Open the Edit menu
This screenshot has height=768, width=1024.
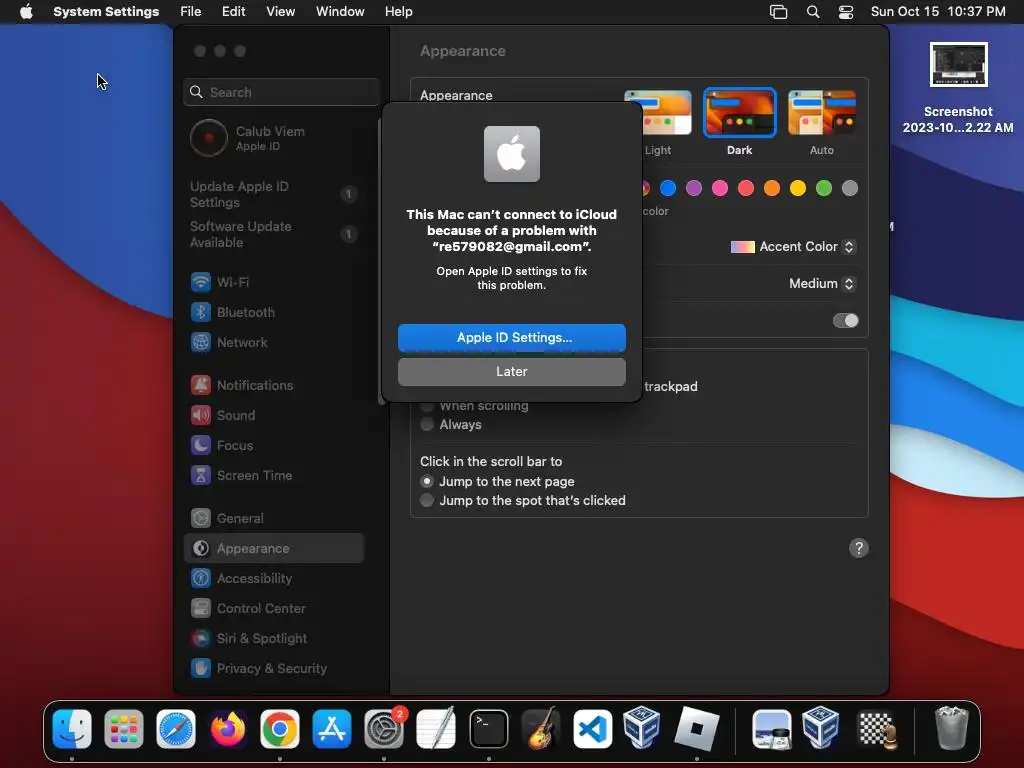pos(233,12)
